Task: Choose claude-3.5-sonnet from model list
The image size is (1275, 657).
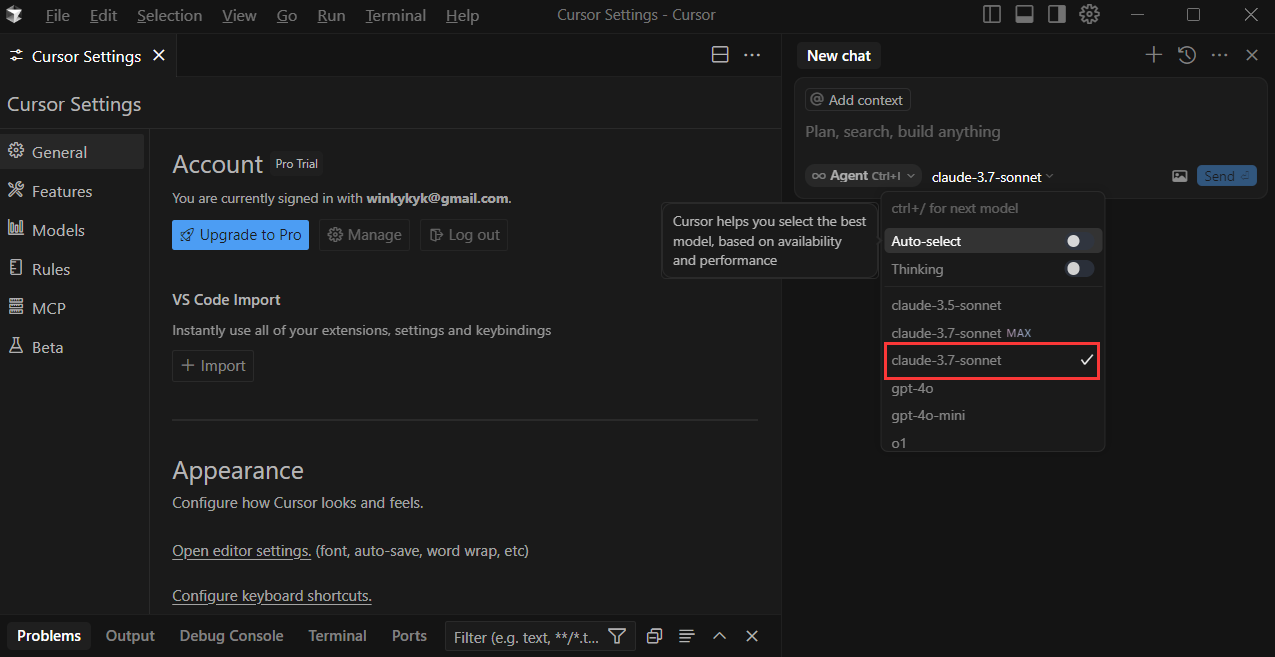Action: 993,305
